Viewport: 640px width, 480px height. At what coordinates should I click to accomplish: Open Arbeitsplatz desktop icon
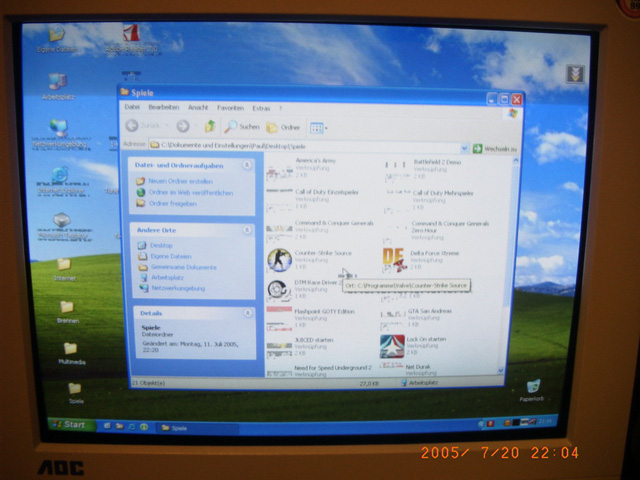click(x=58, y=87)
